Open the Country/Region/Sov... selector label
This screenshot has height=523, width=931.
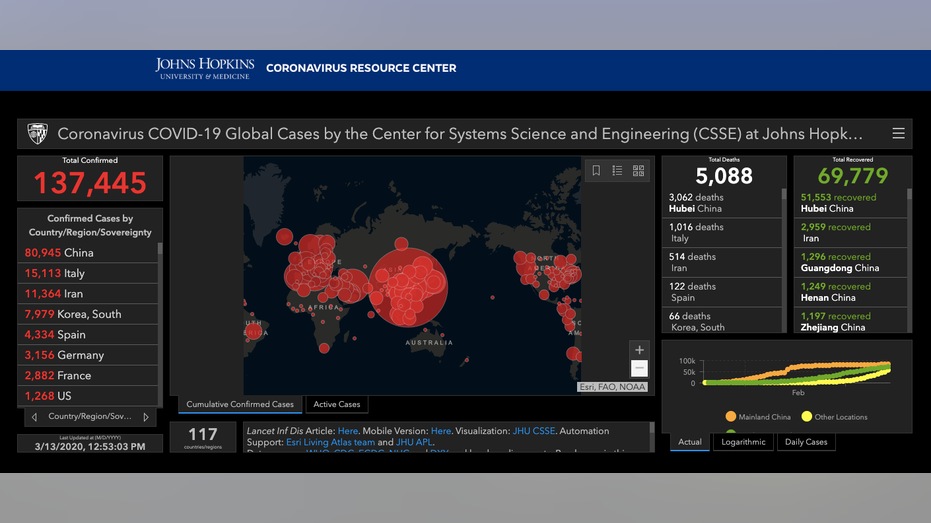click(90, 417)
